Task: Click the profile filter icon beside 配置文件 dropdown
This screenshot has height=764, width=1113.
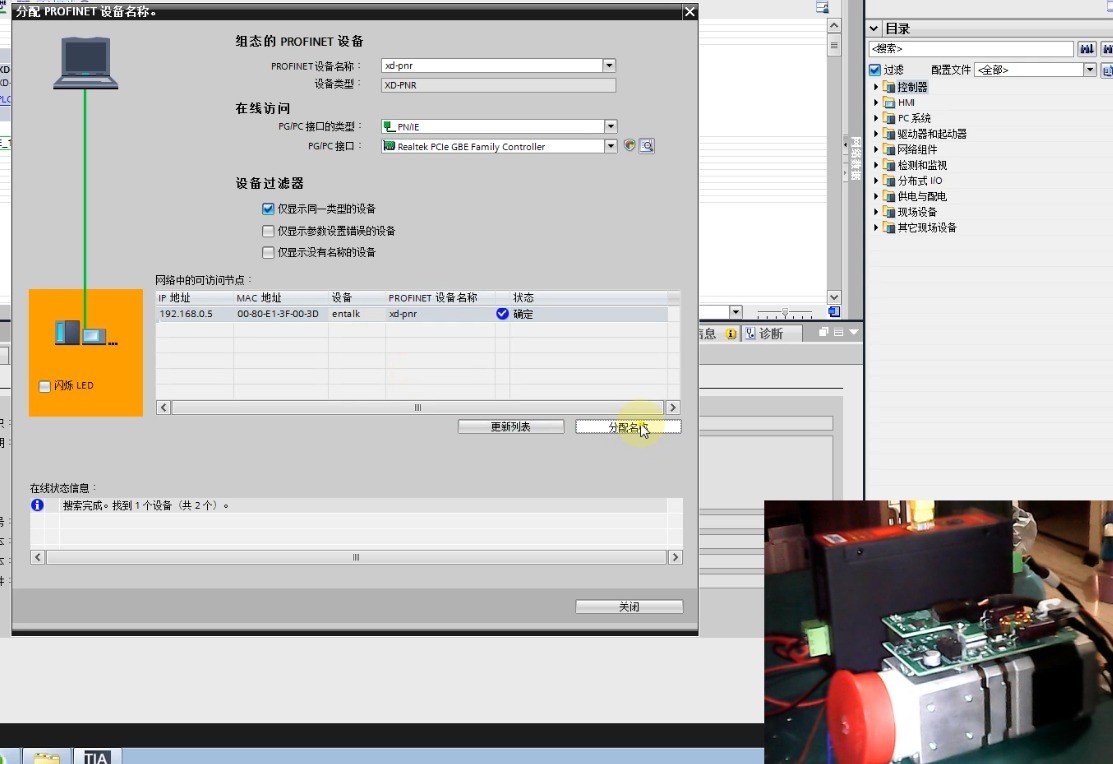Action: 1107,70
